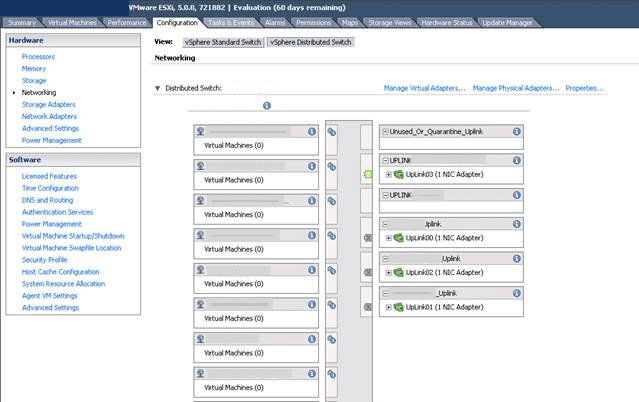Show info for the uplink group containing UpLink01
This screenshot has height=402, width=639.
[516, 293]
